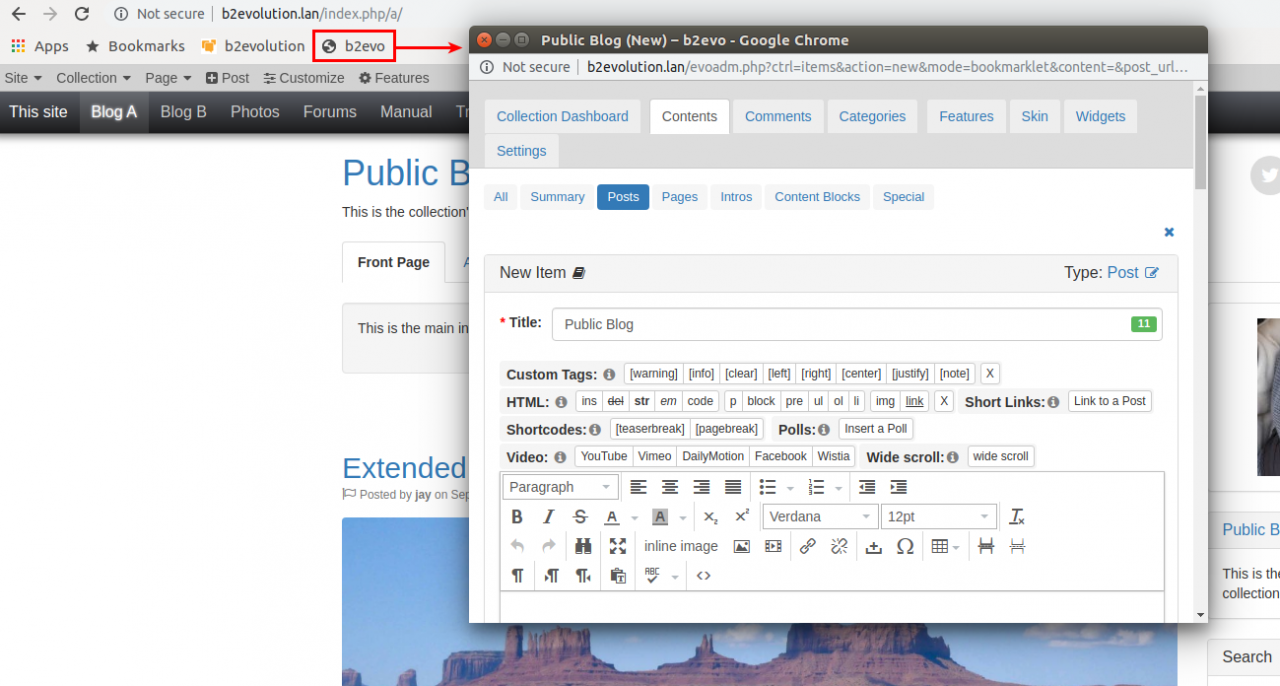Viewport: 1280px width, 686px height.
Task: Click the Link to a Post button
Action: 1110,401
